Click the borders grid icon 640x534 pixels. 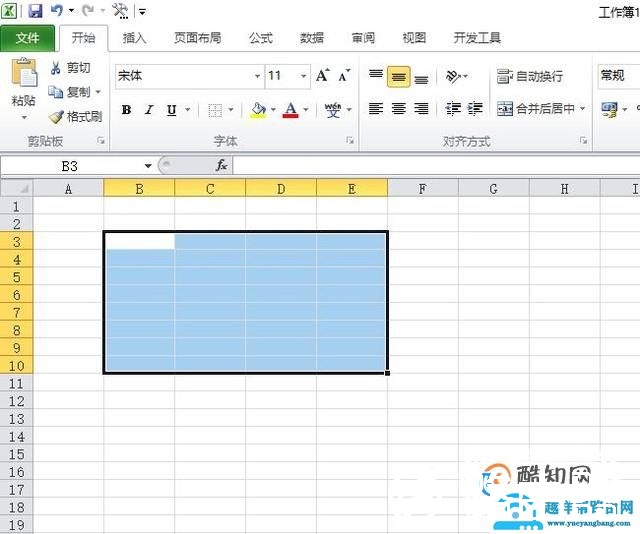215,110
